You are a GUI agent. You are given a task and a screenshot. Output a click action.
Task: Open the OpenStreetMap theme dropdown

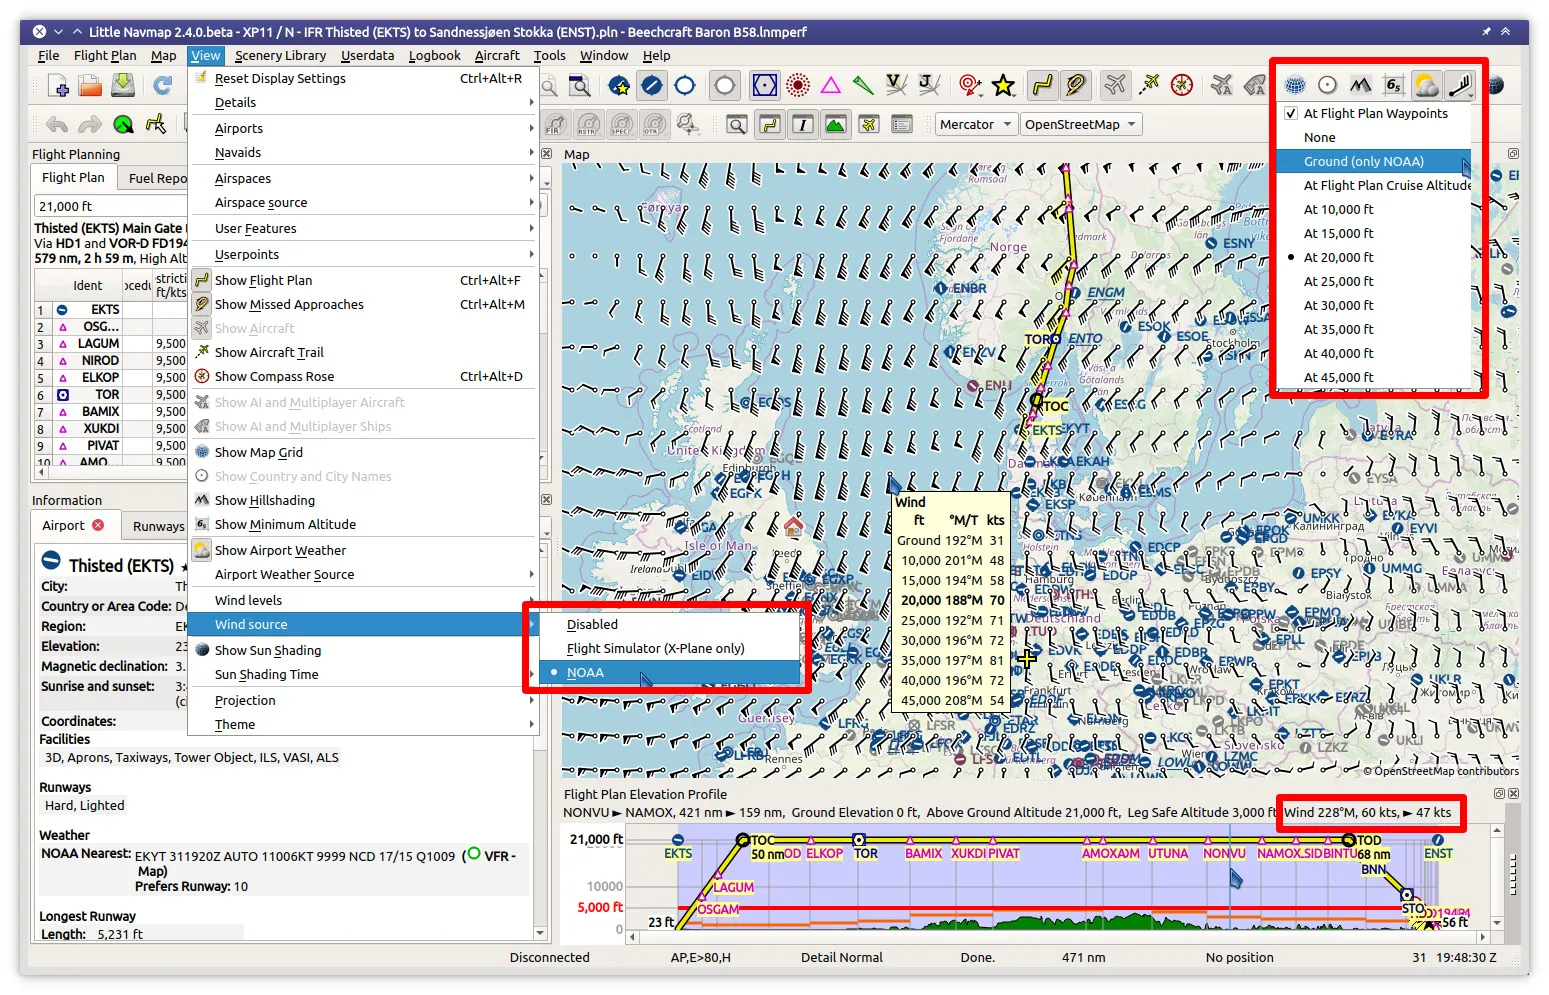(x=1080, y=125)
